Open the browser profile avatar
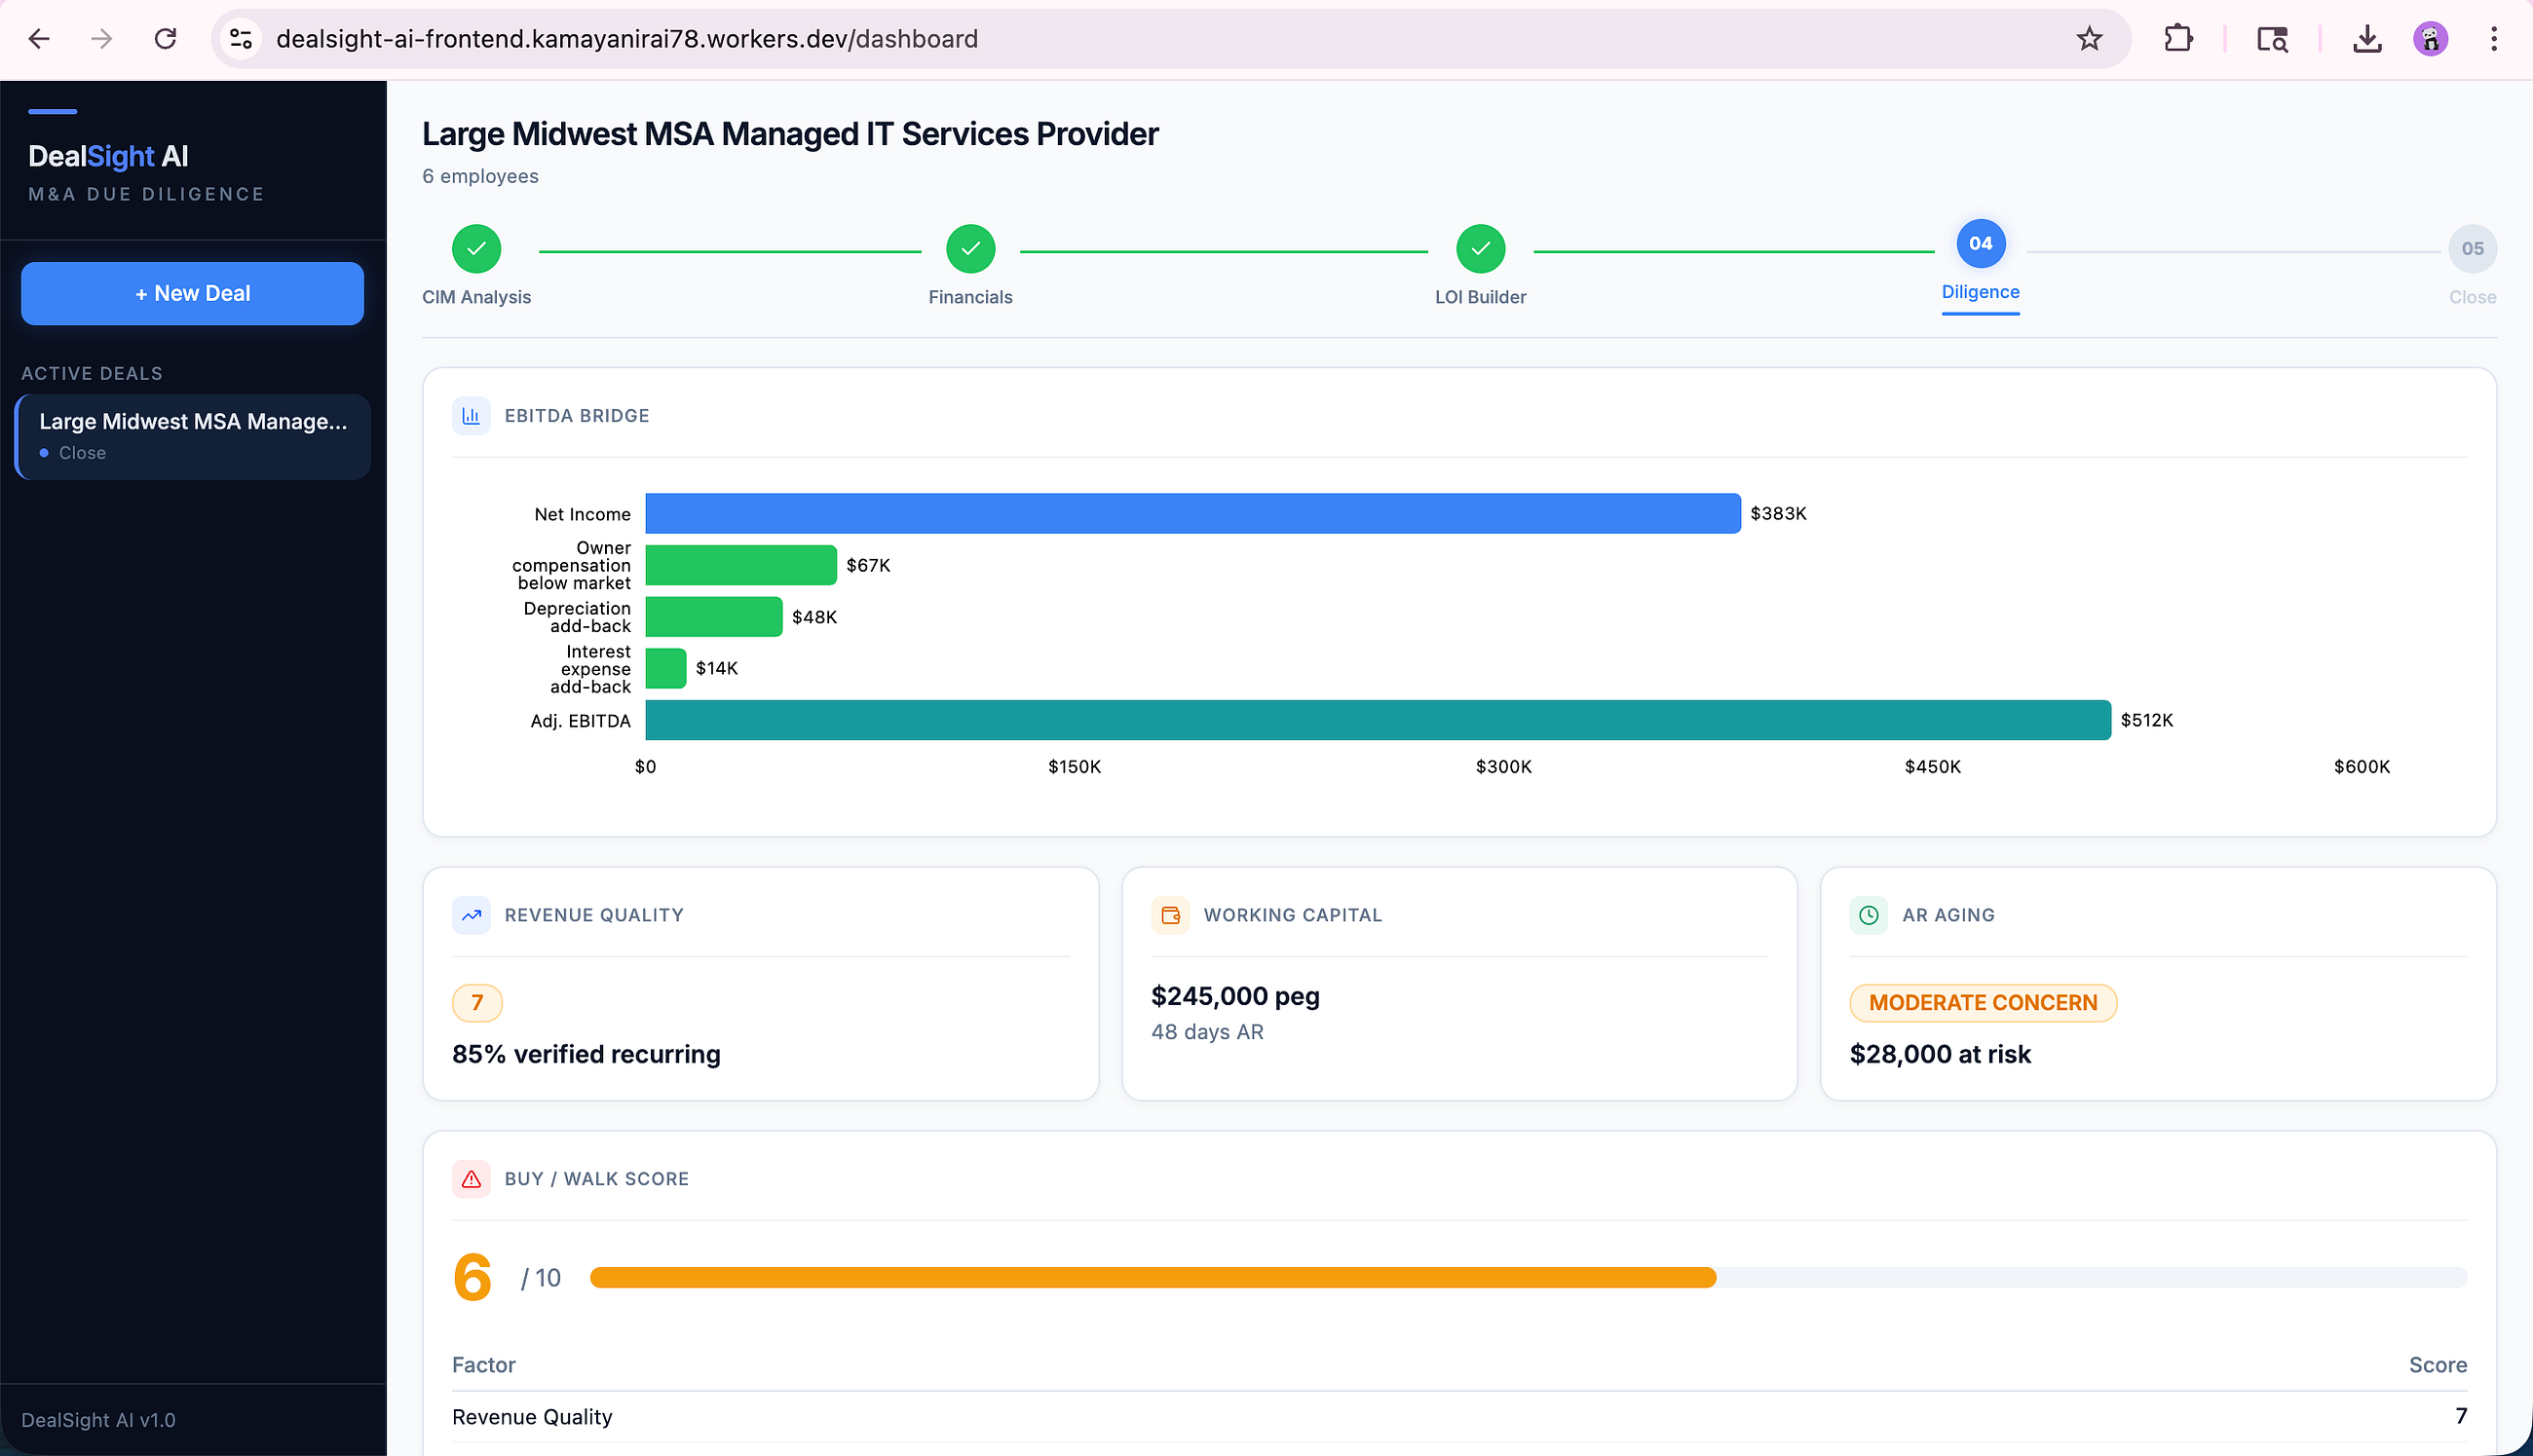This screenshot has height=1456, width=2533. 2430,39
